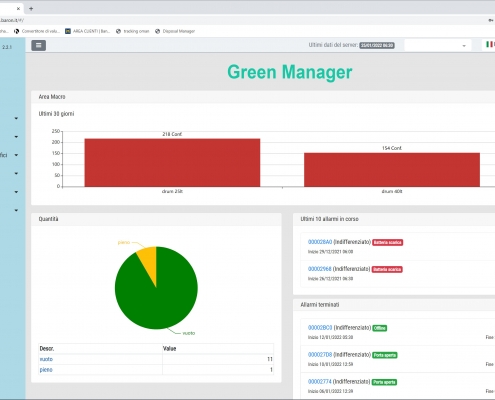Click Porta aperta badge on 000027D8 row
495x400 pixels.
click(385, 355)
